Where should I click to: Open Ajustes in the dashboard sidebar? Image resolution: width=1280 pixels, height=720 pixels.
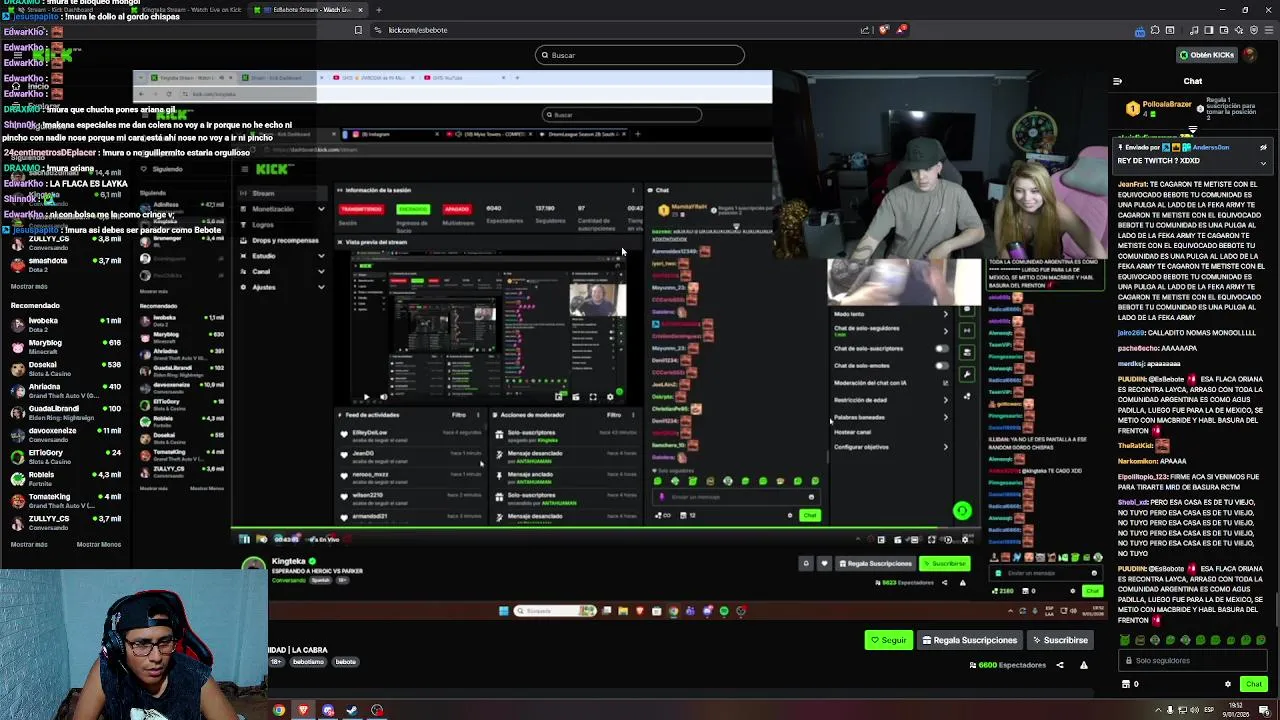(264, 287)
